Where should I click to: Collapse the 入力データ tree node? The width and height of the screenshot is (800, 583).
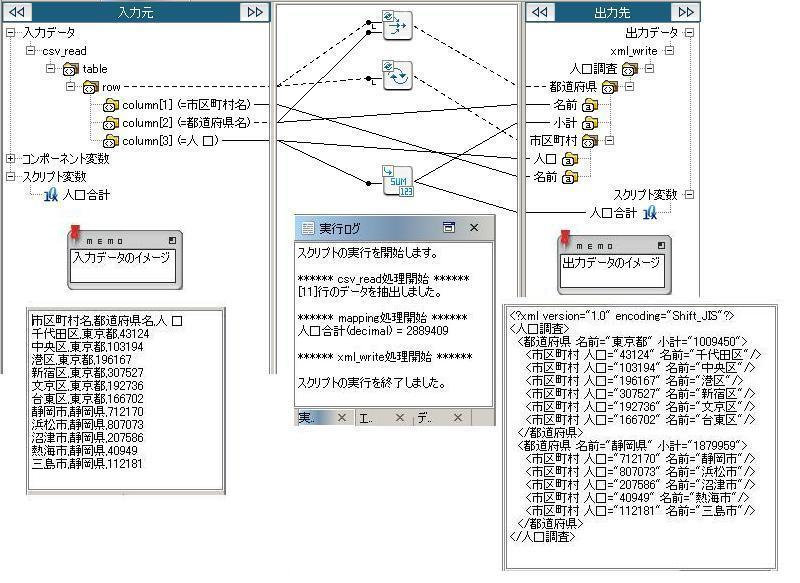click(x=10, y=33)
